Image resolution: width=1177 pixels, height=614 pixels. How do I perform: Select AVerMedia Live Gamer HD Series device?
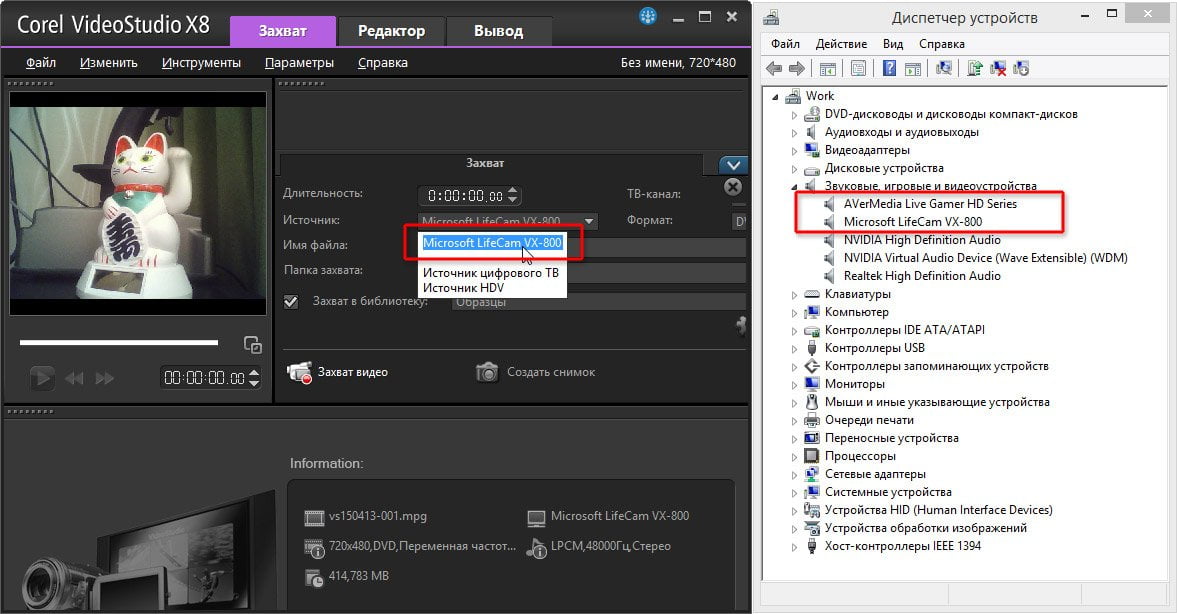pos(930,203)
